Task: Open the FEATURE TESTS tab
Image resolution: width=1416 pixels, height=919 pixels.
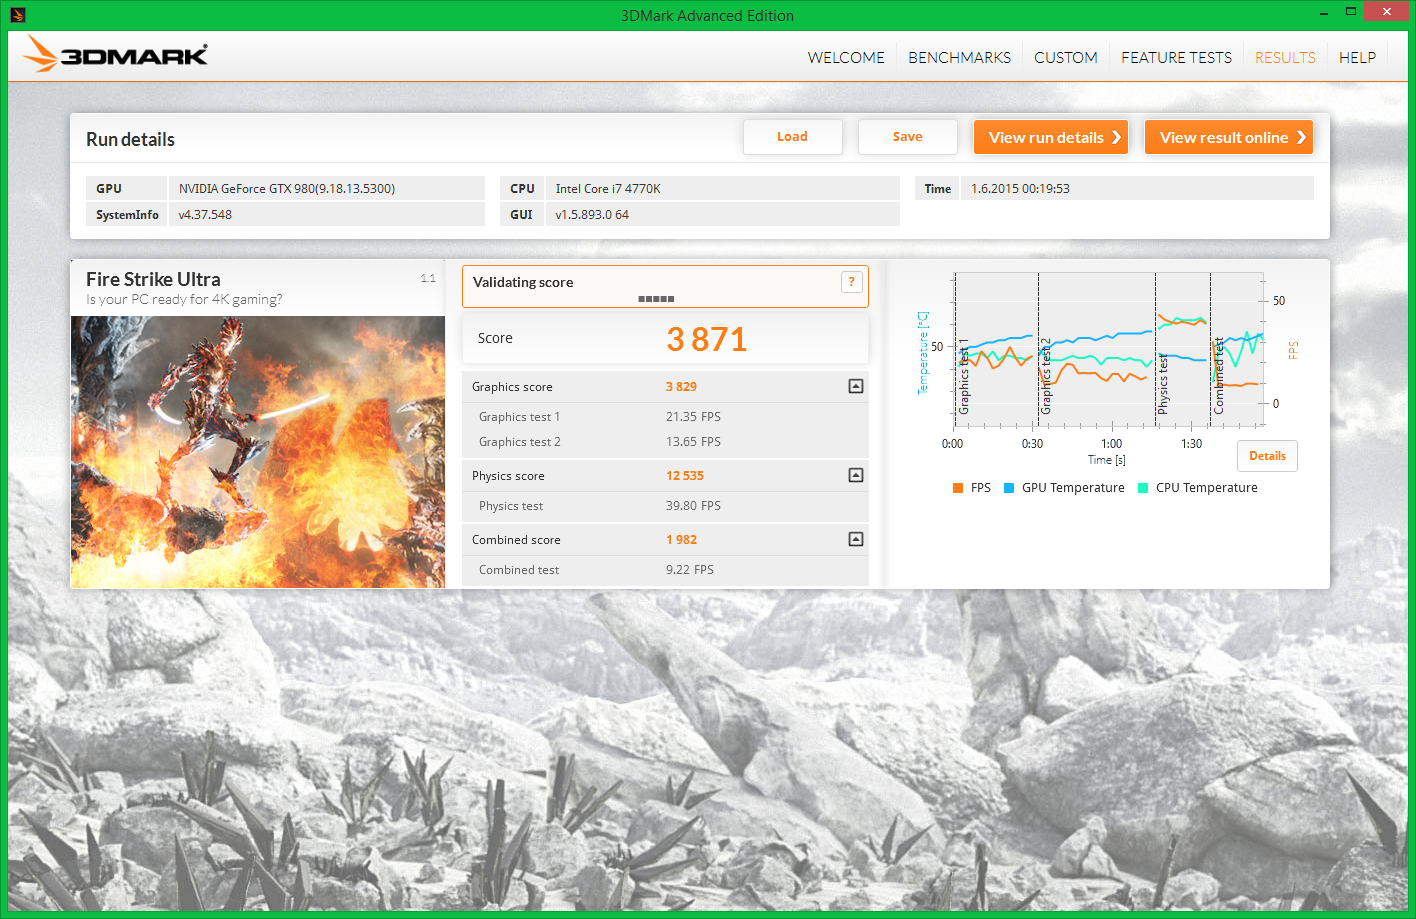Action: tap(1176, 58)
